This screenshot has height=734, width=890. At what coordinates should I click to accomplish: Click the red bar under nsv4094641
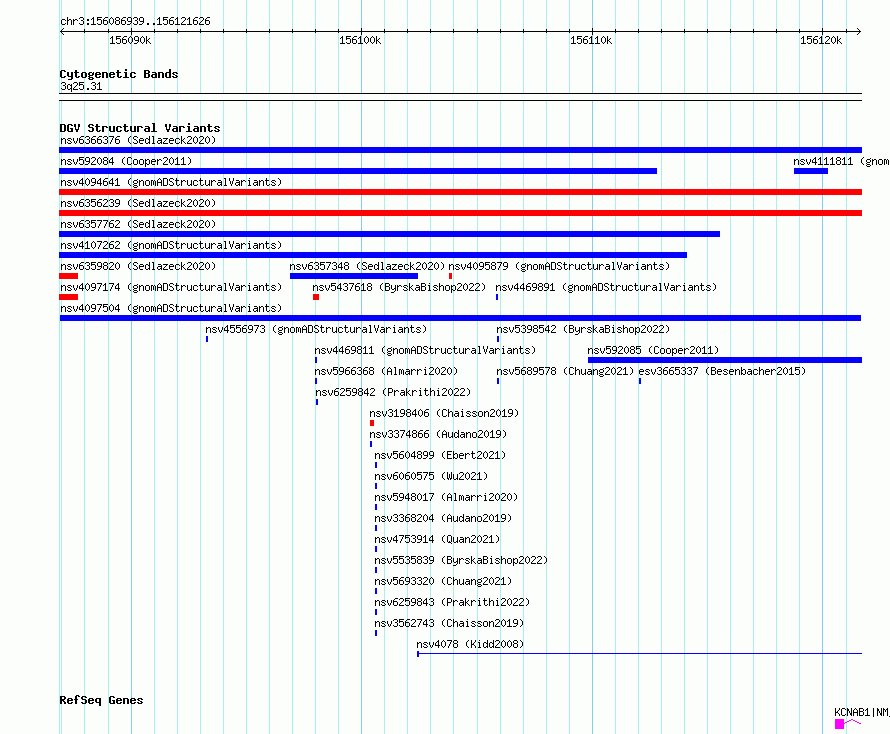[x=460, y=192]
